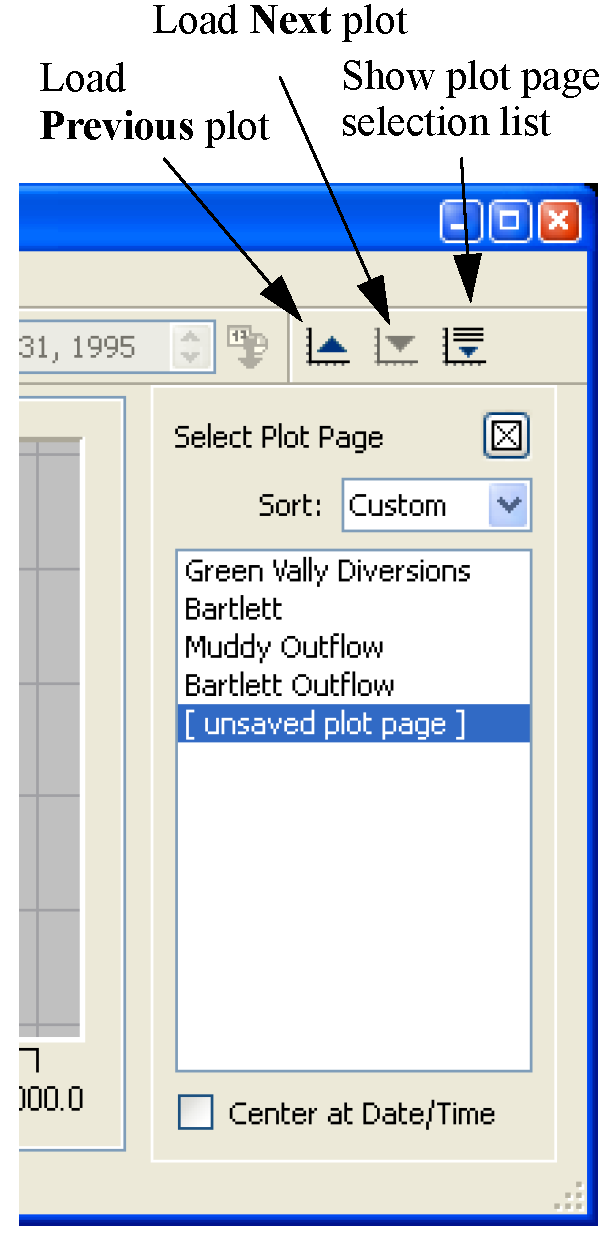607x1238 pixels.
Task: Close the Select Plot Page panel
Action: click(x=507, y=437)
